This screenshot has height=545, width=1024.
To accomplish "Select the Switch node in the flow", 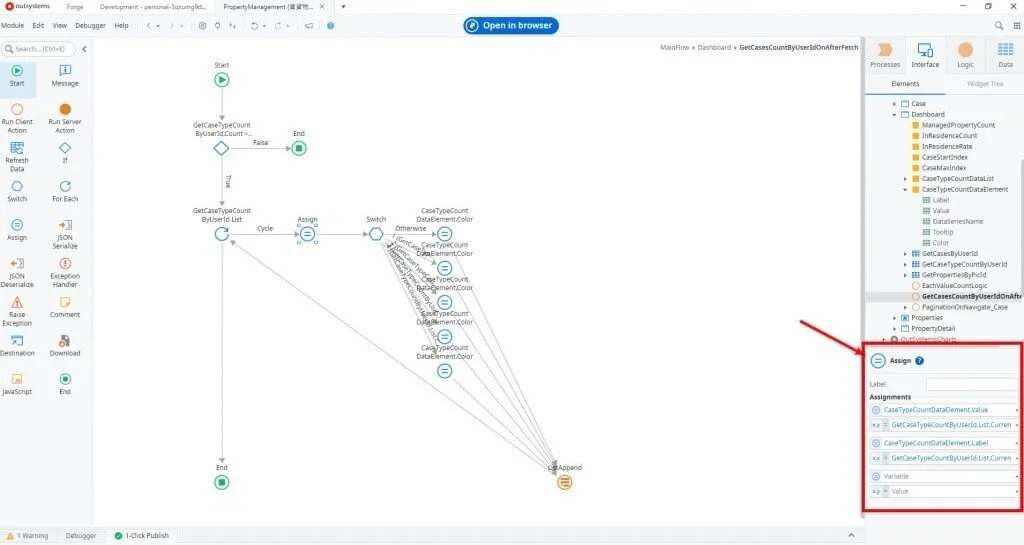I will (x=376, y=234).
